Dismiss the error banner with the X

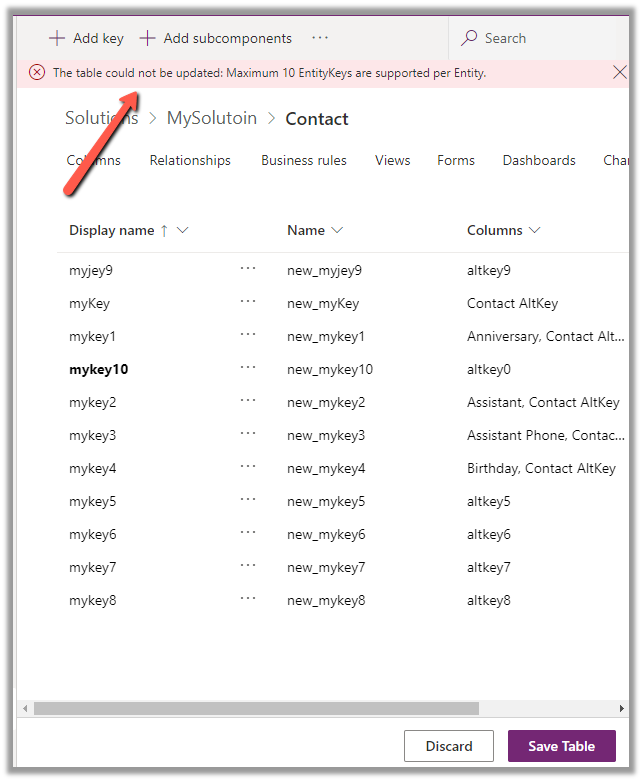click(620, 72)
